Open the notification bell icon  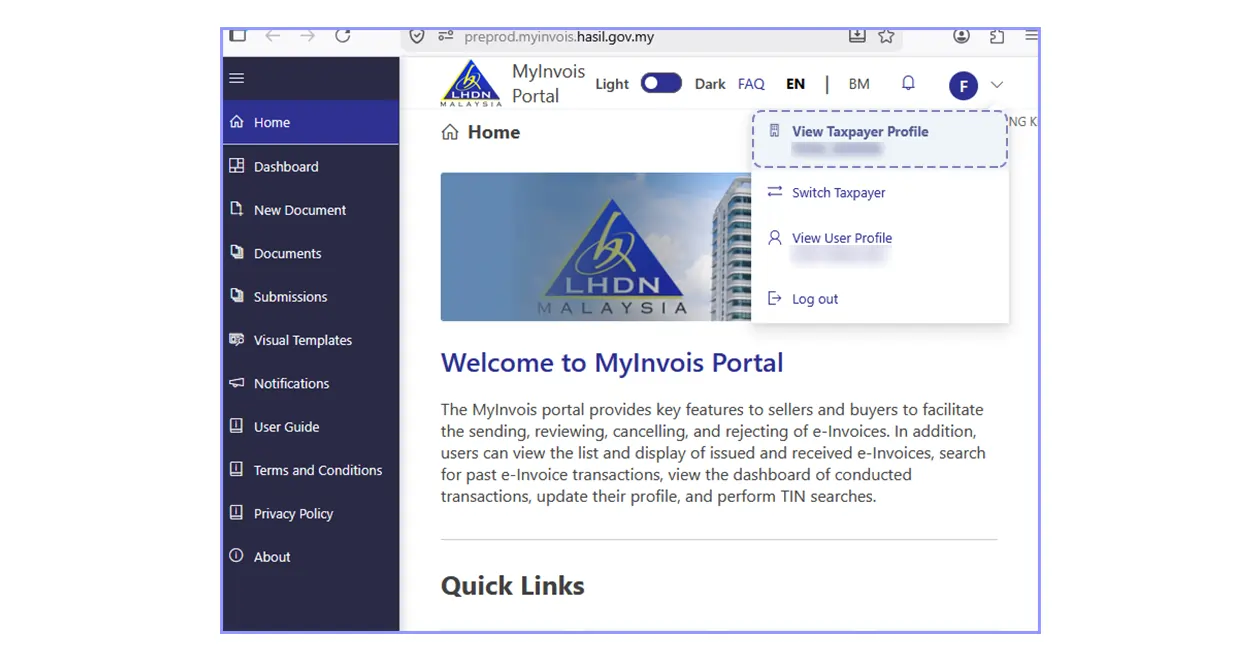click(x=908, y=83)
